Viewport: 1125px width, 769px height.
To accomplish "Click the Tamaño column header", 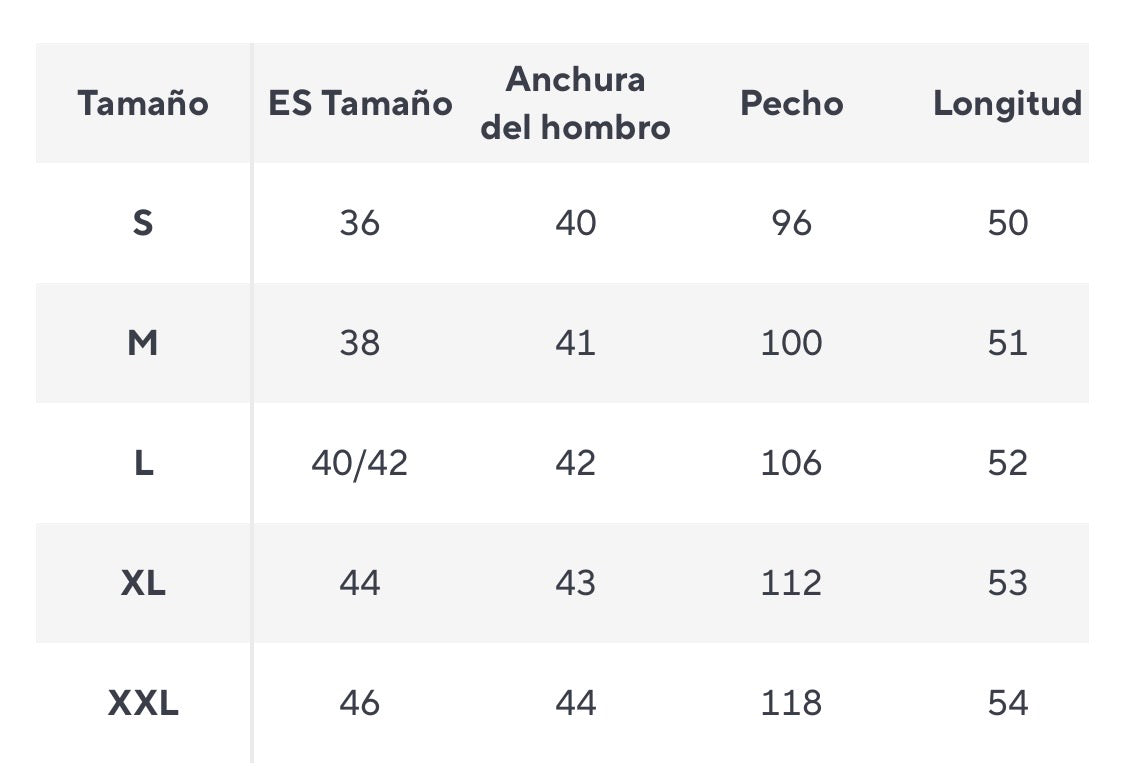I will pos(143,103).
